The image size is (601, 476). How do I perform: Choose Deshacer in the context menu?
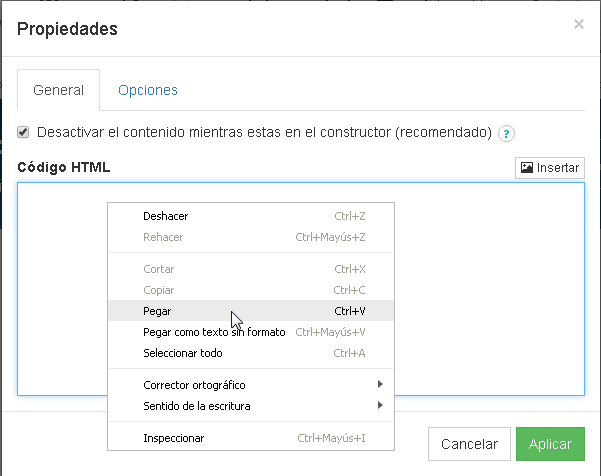click(x=251, y=216)
